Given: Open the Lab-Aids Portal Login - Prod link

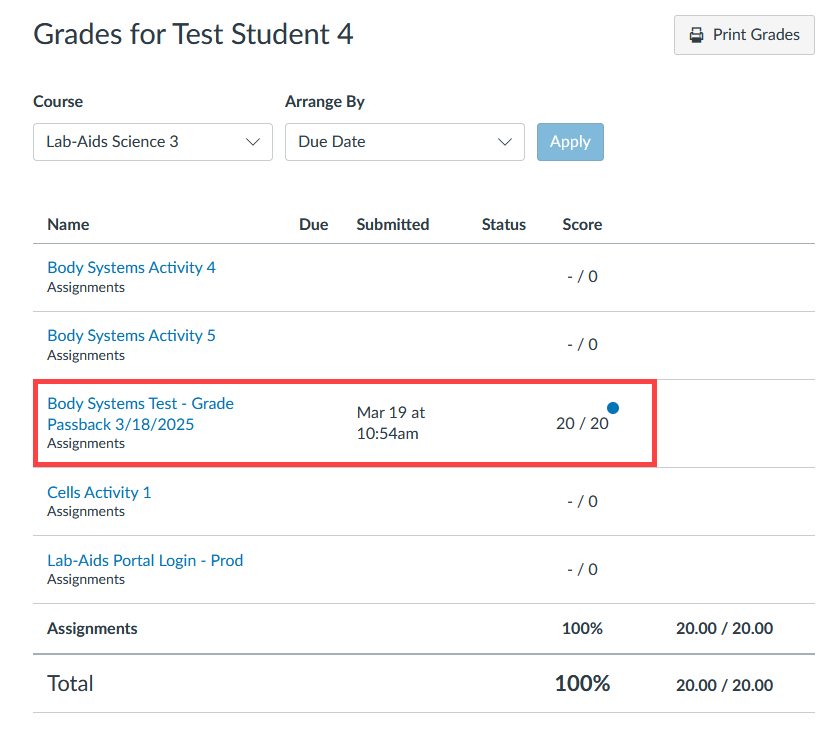Looking at the screenshot, I should (145, 561).
